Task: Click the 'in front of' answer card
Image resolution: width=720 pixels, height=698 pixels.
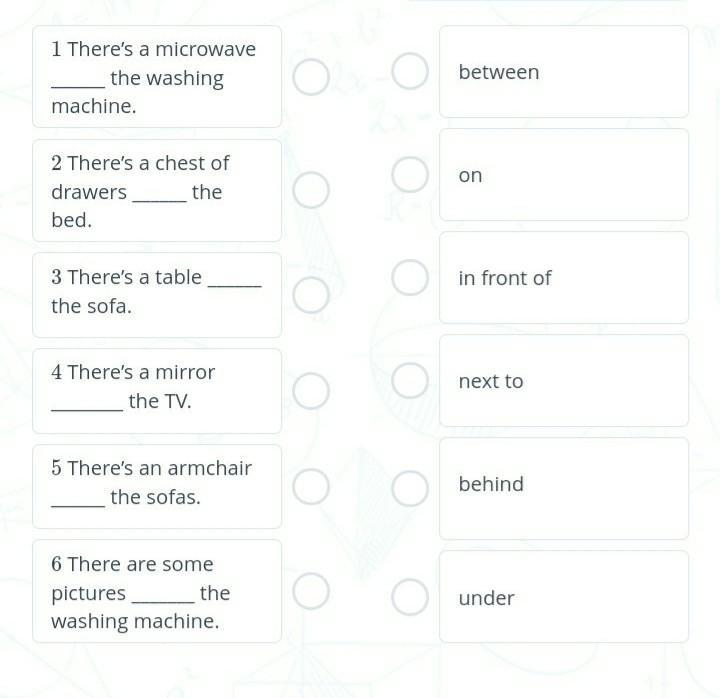Action: tap(563, 278)
